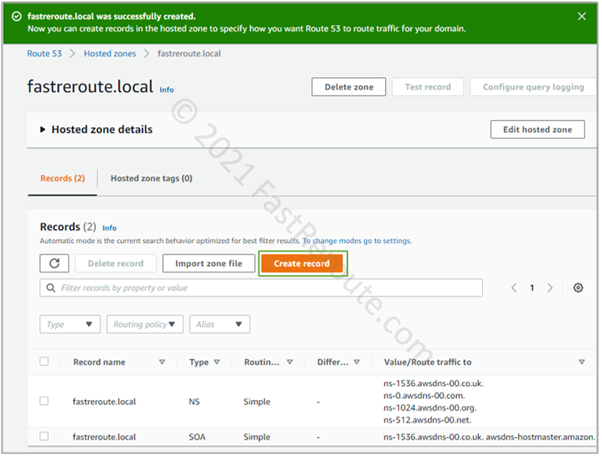The width and height of the screenshot is (602, 456).
Task: Click Simple routing cell in NS row
Action: [257, 401]
